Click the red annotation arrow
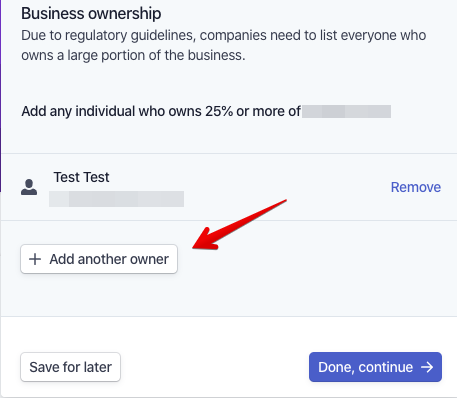Image resolution: width=457 pixels, height=398 pixels. pyautogui.click(x=239, y=225)
